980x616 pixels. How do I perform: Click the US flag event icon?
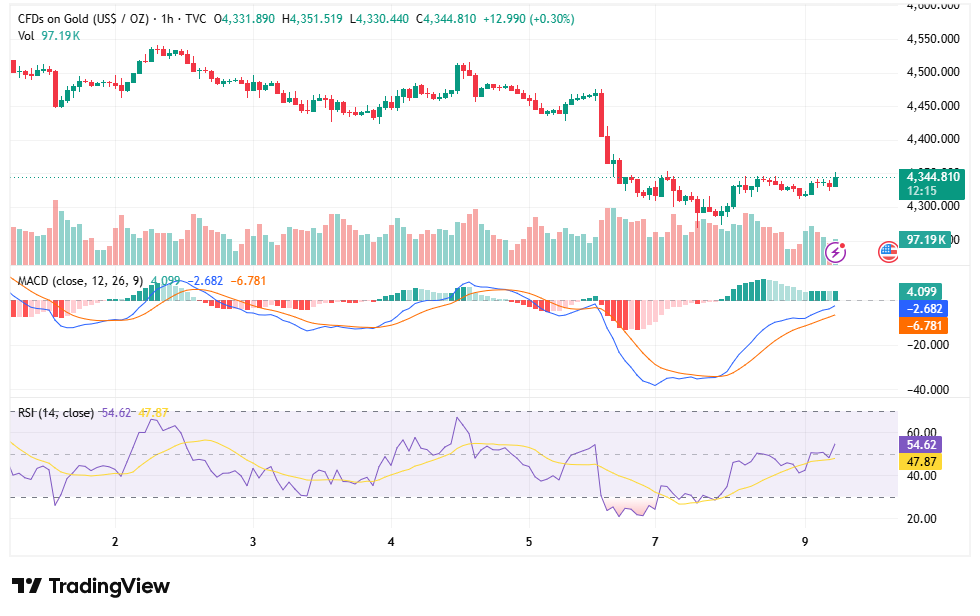click(x=888, y=252)
